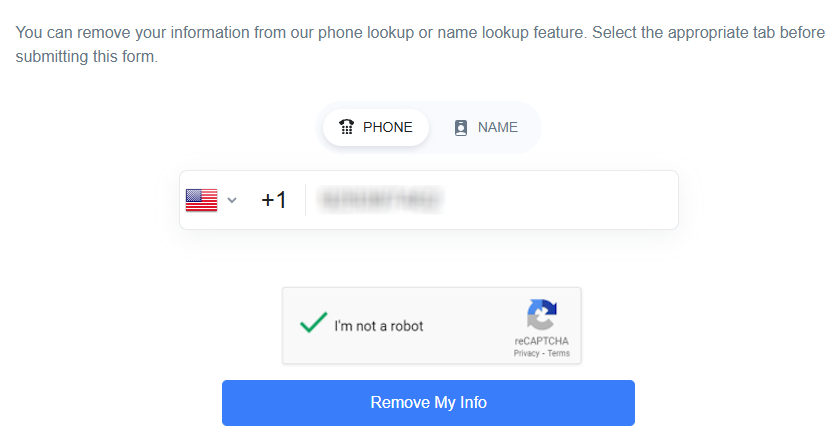Click the divider line after +1 code
The height and width of the screenshot is (445, 838).
(x=305, y=200)
